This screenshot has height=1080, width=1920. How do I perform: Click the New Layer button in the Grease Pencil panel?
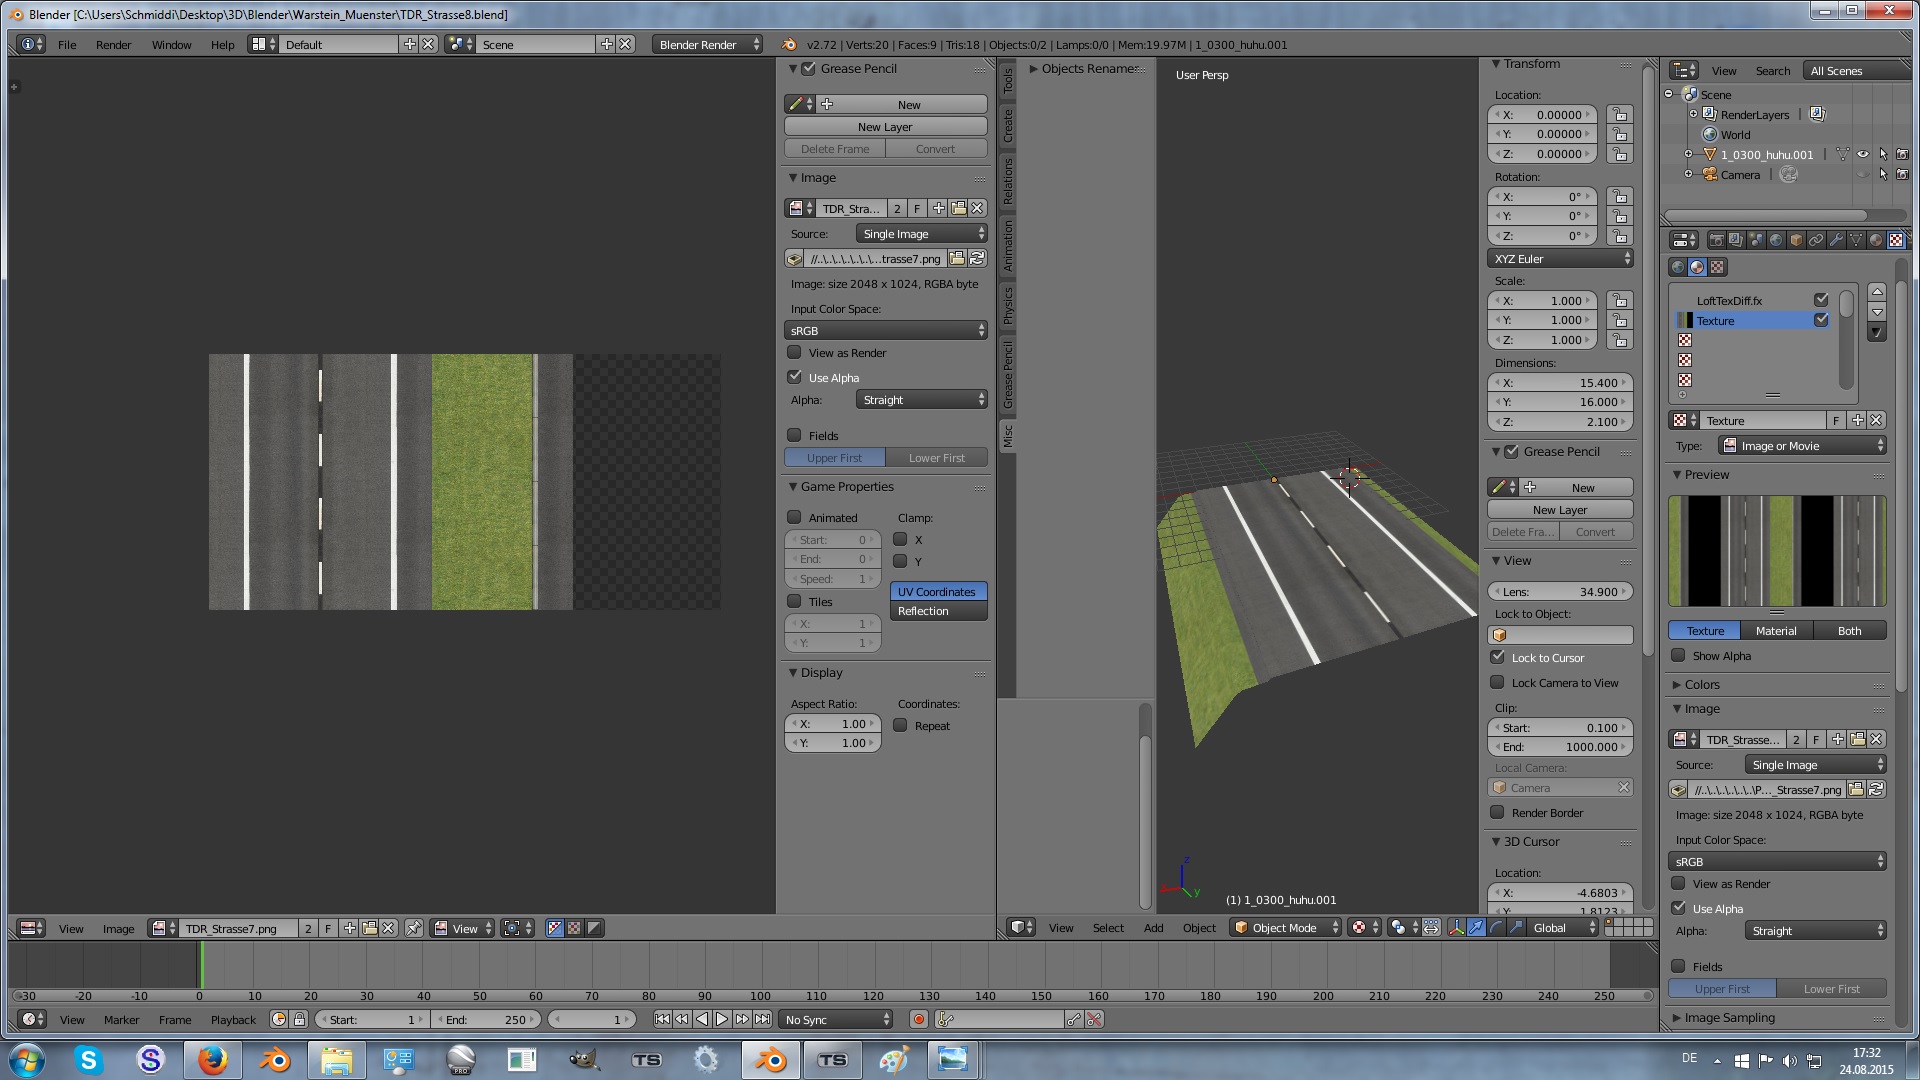[885, 127]
